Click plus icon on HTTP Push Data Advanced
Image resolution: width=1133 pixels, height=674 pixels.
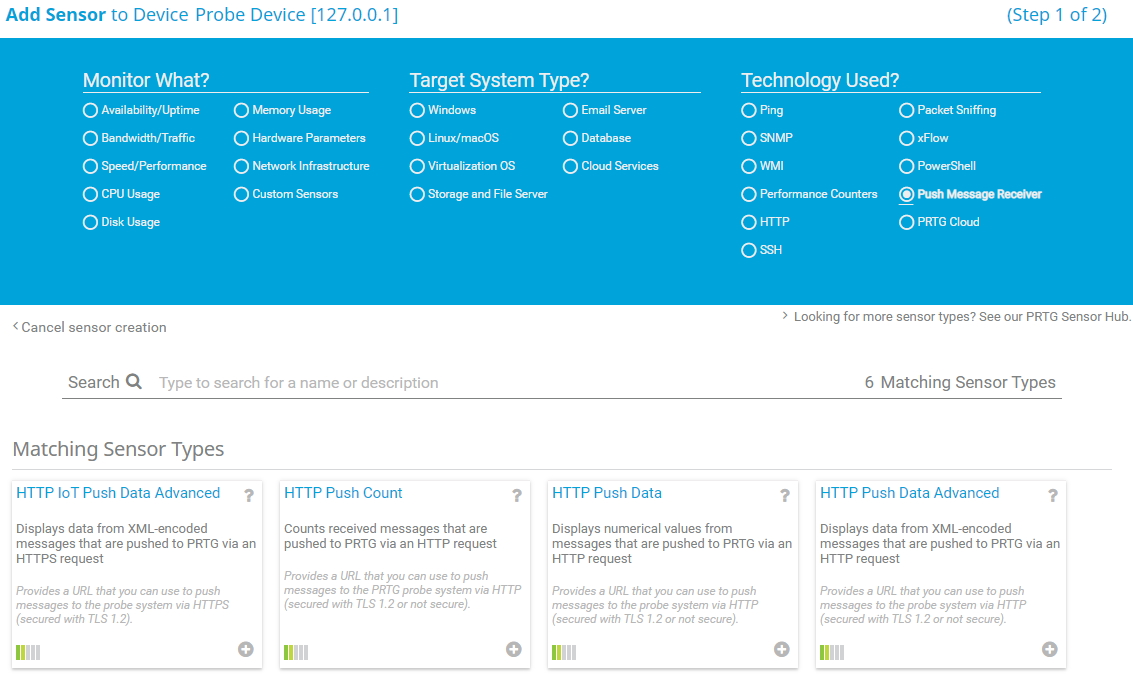pos(1050,650)
